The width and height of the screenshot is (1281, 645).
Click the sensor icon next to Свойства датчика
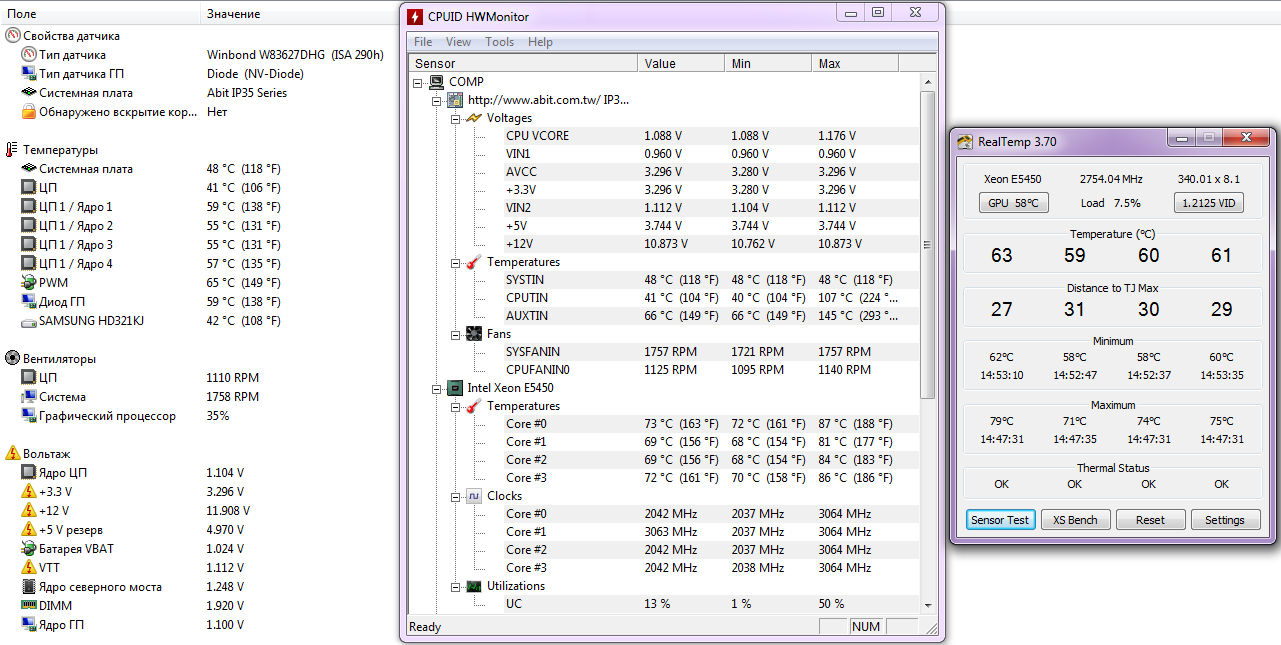(12, 36)
